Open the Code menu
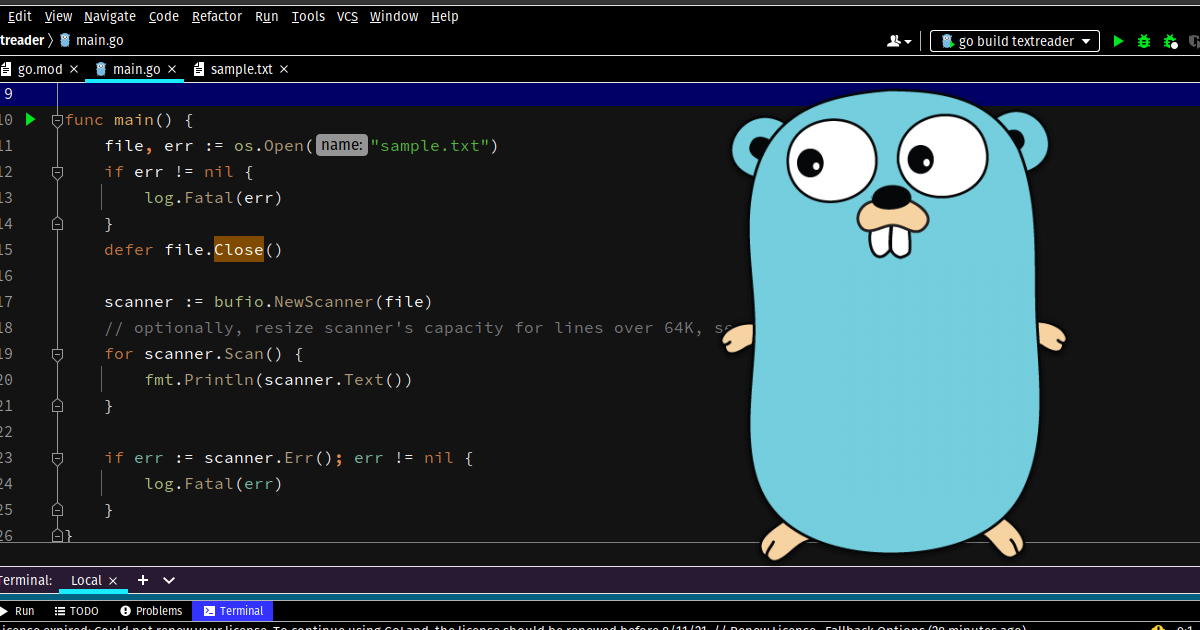The width and height of the screenshot is (1200, 630). coord(164,16)
